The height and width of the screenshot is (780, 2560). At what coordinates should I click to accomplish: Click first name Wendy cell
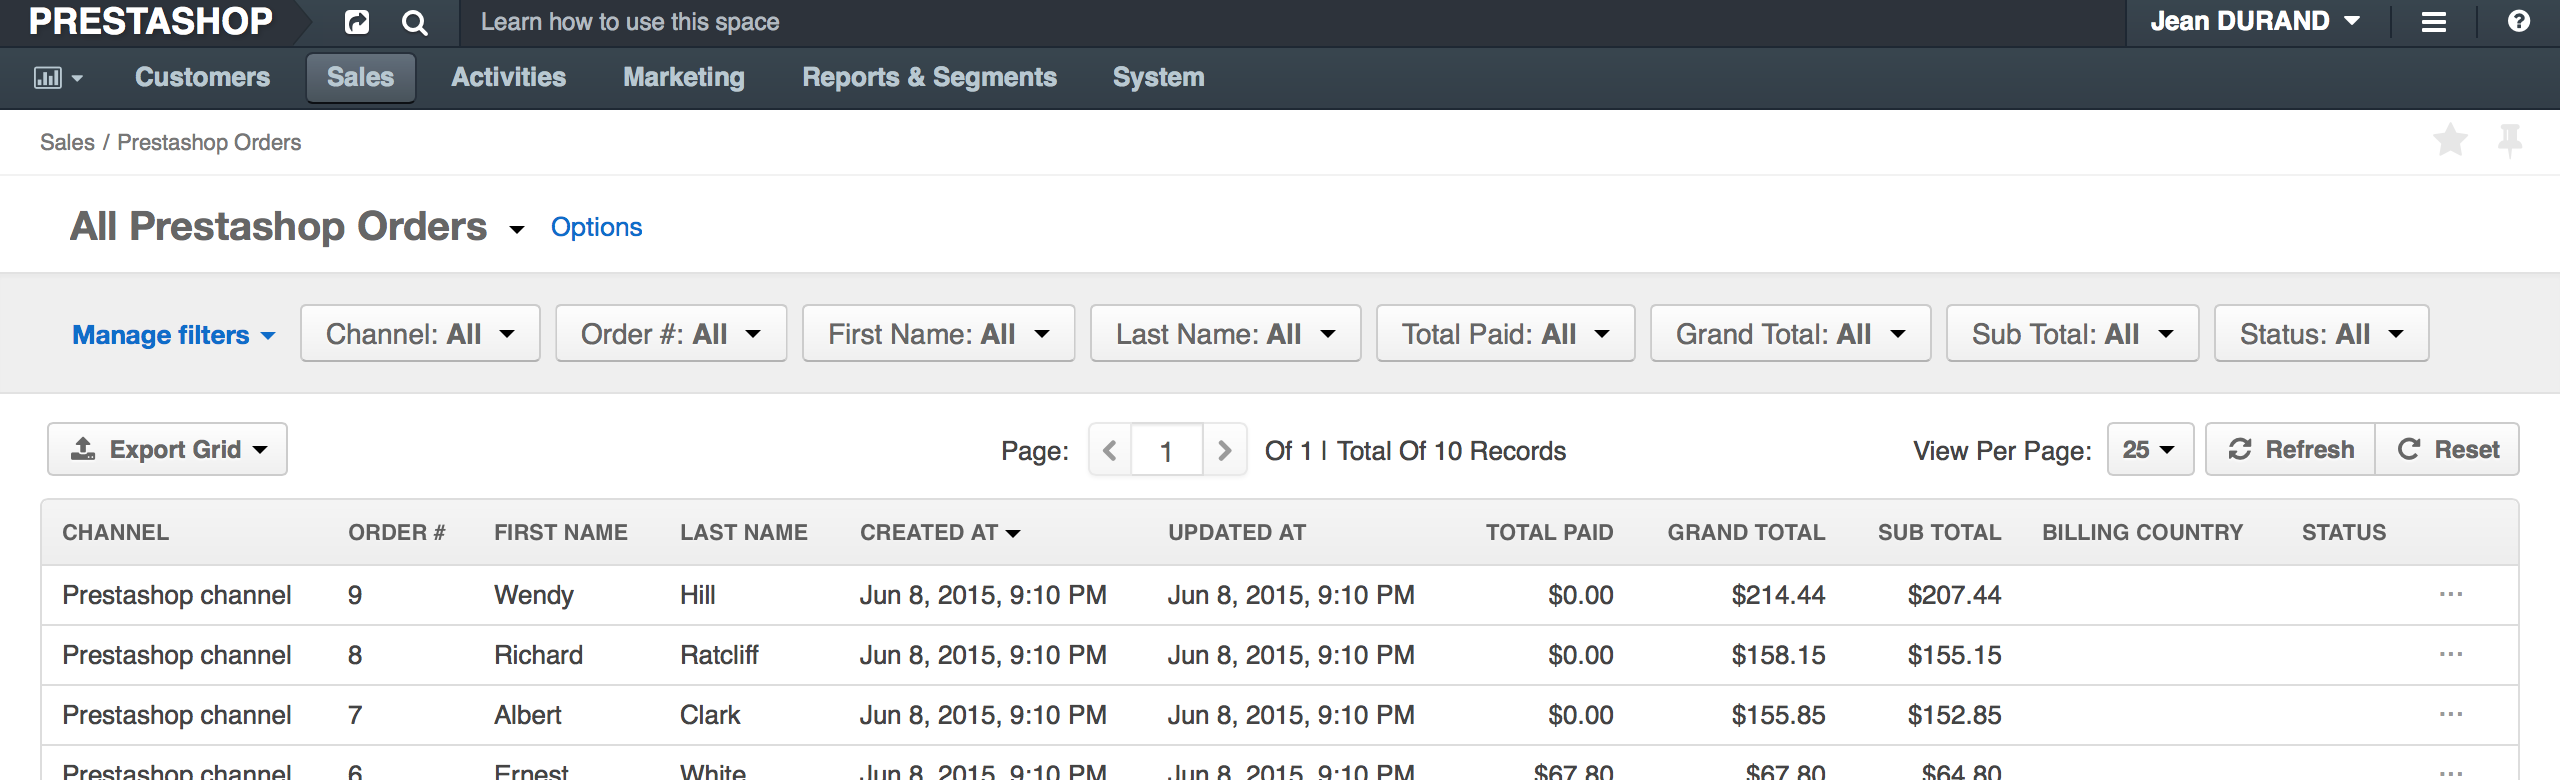pos(534,595)
